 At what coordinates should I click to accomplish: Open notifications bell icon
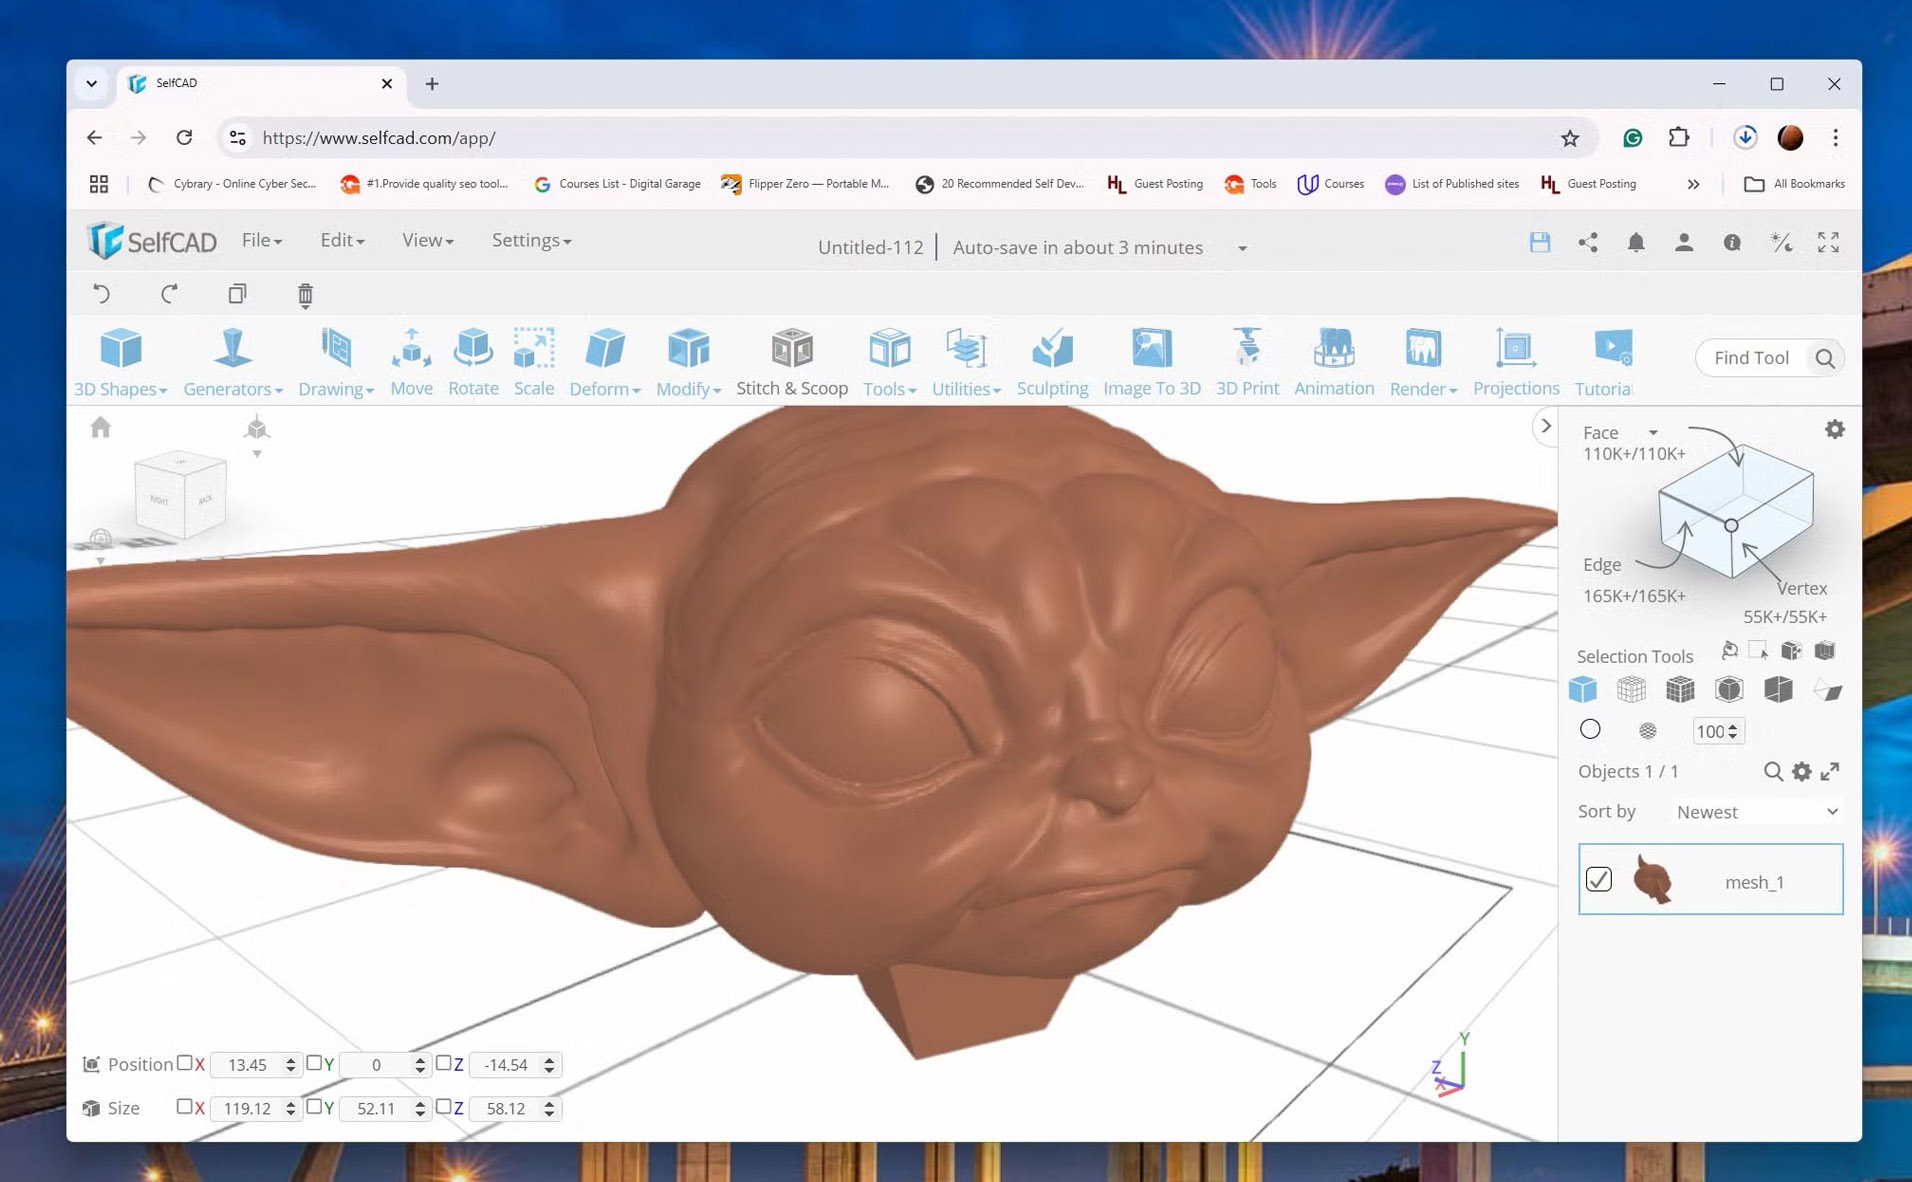point(1636,242)
